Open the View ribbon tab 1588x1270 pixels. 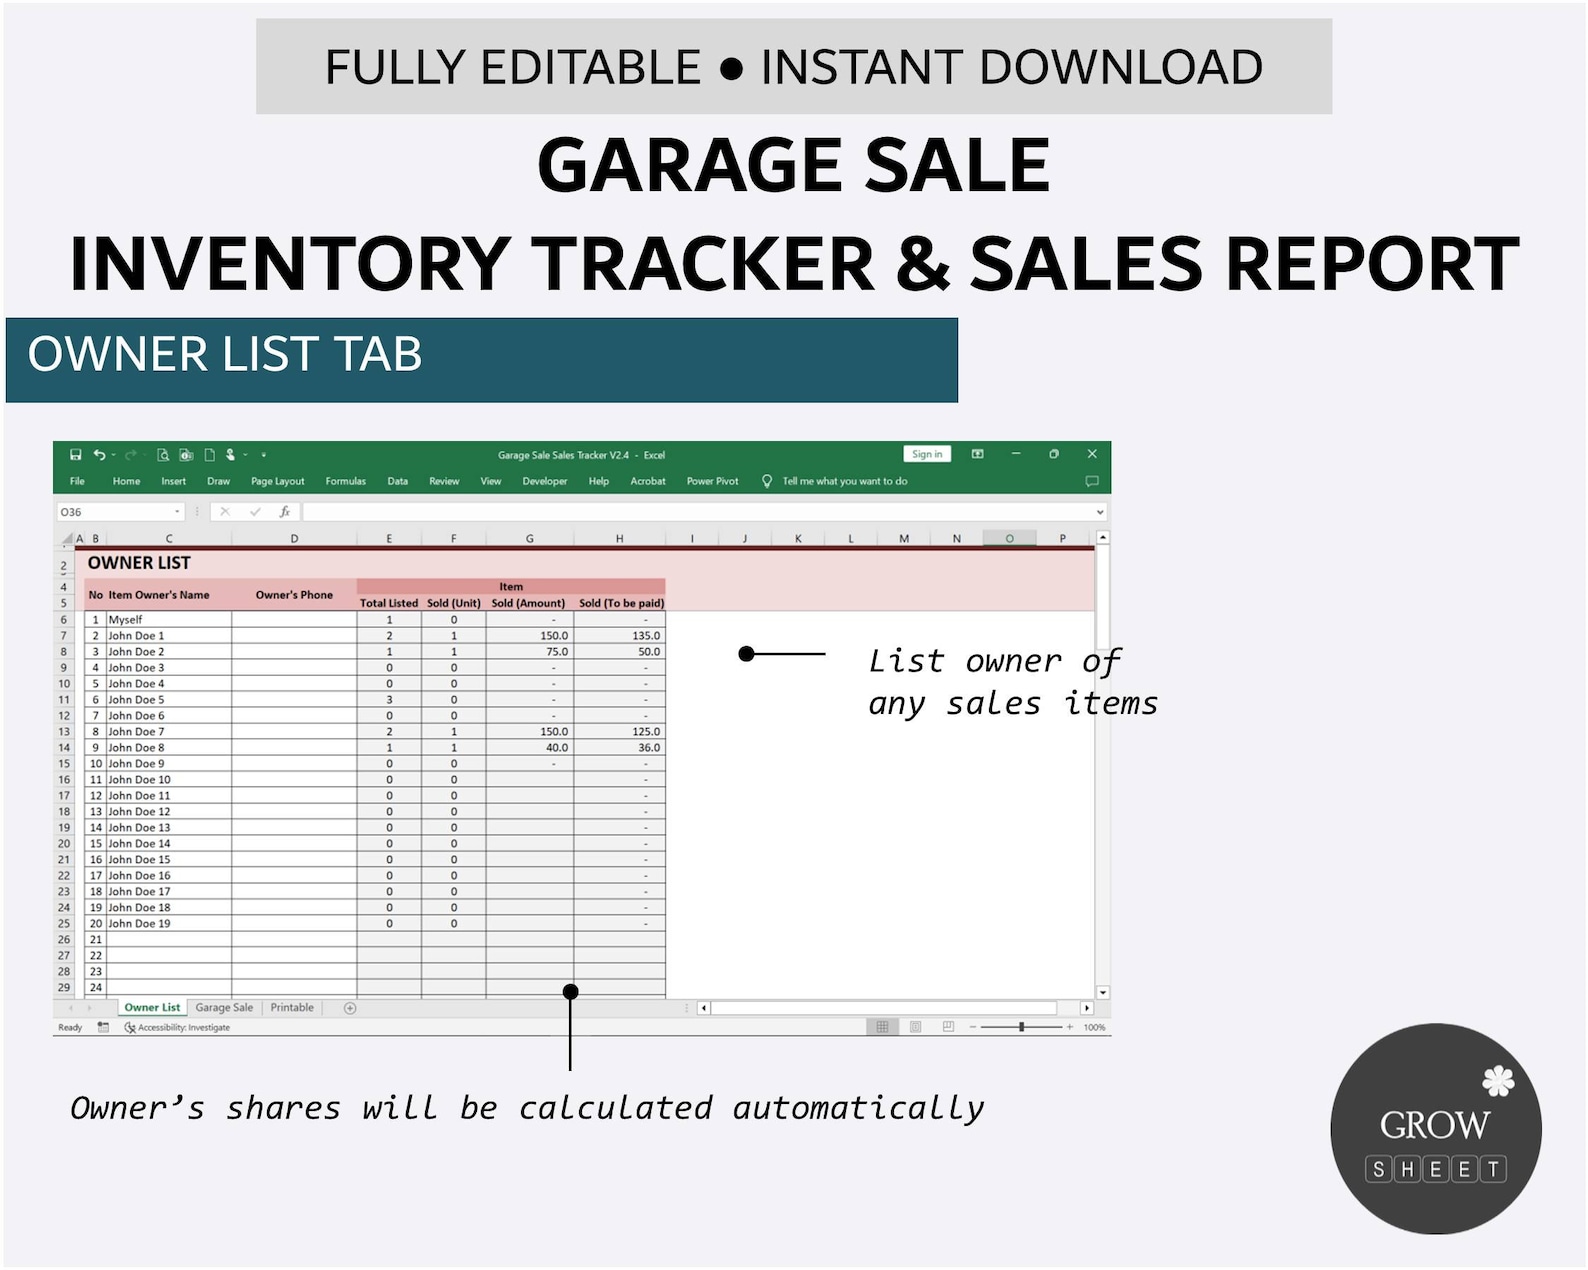pyautogui.click(x=490, y=481)
